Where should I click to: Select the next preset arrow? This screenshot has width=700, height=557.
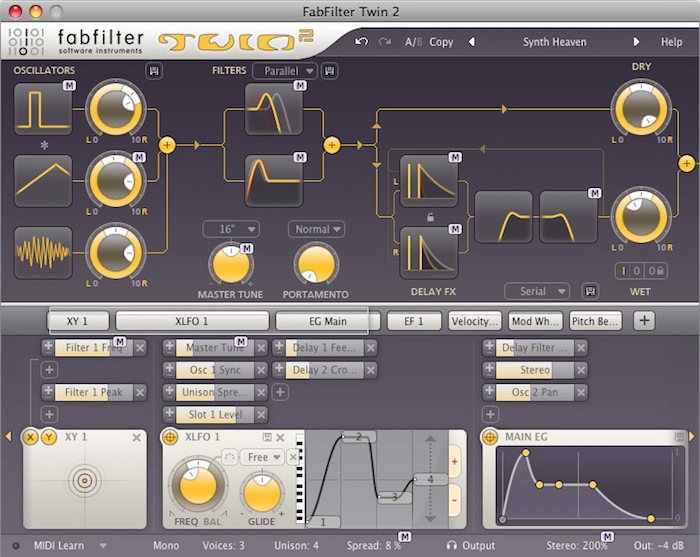pyautogui.click(x=636, y=42)
